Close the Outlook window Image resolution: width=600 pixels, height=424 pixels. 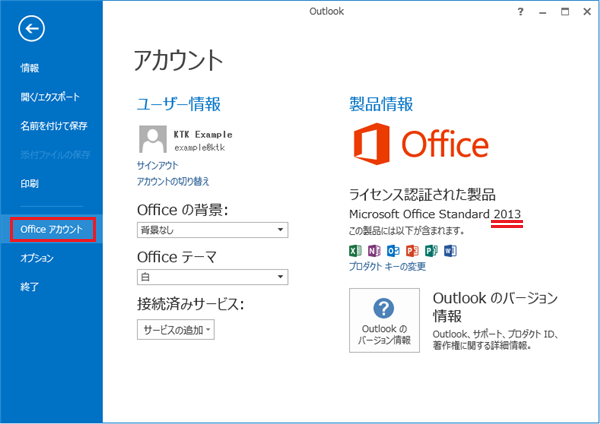click(x=587, y=12)
